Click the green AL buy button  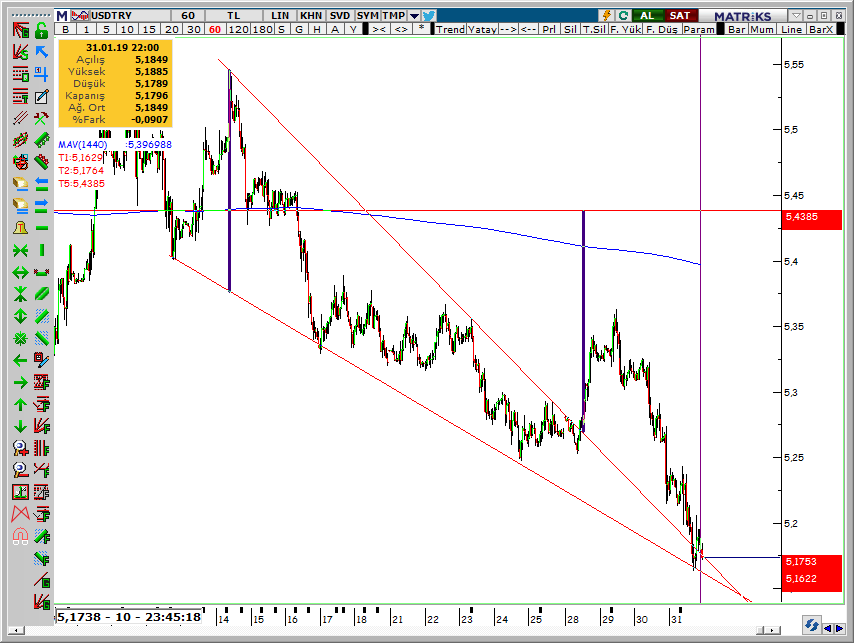[648, 16]
